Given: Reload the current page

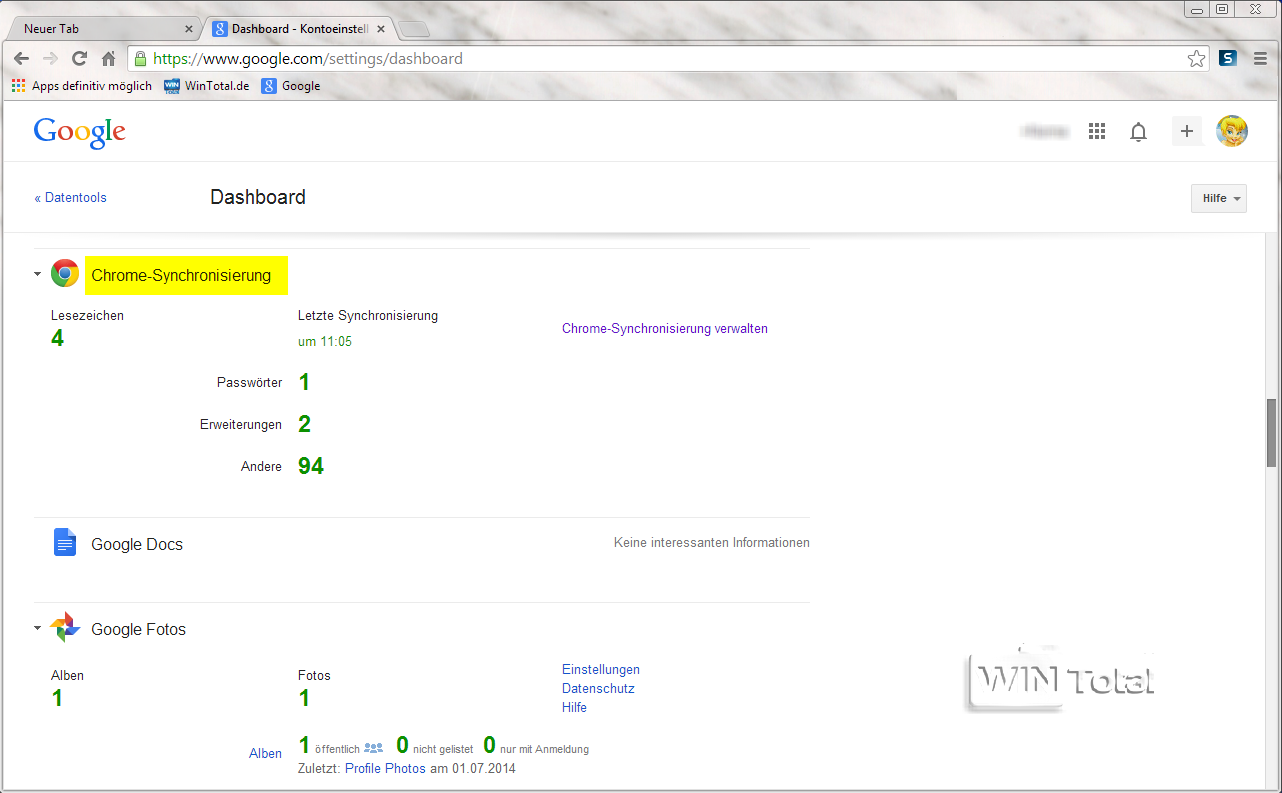Looking at the screenshot, I should coord(79,59).
